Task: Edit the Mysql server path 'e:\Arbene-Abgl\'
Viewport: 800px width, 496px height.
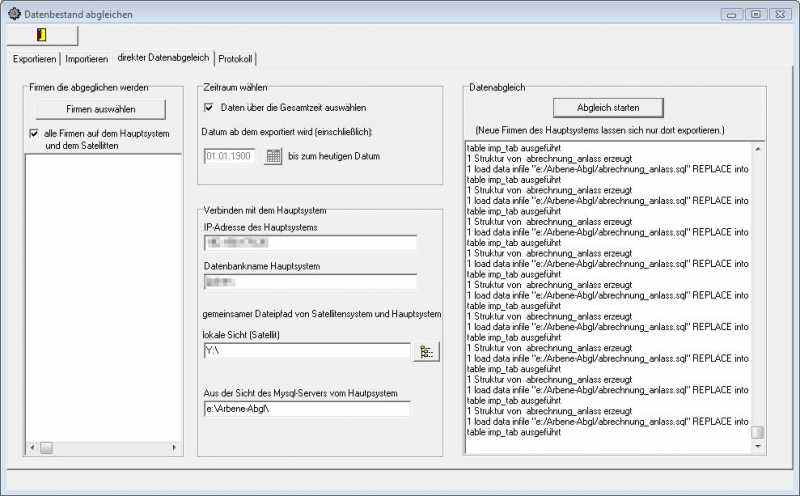Action: (305, 409)
